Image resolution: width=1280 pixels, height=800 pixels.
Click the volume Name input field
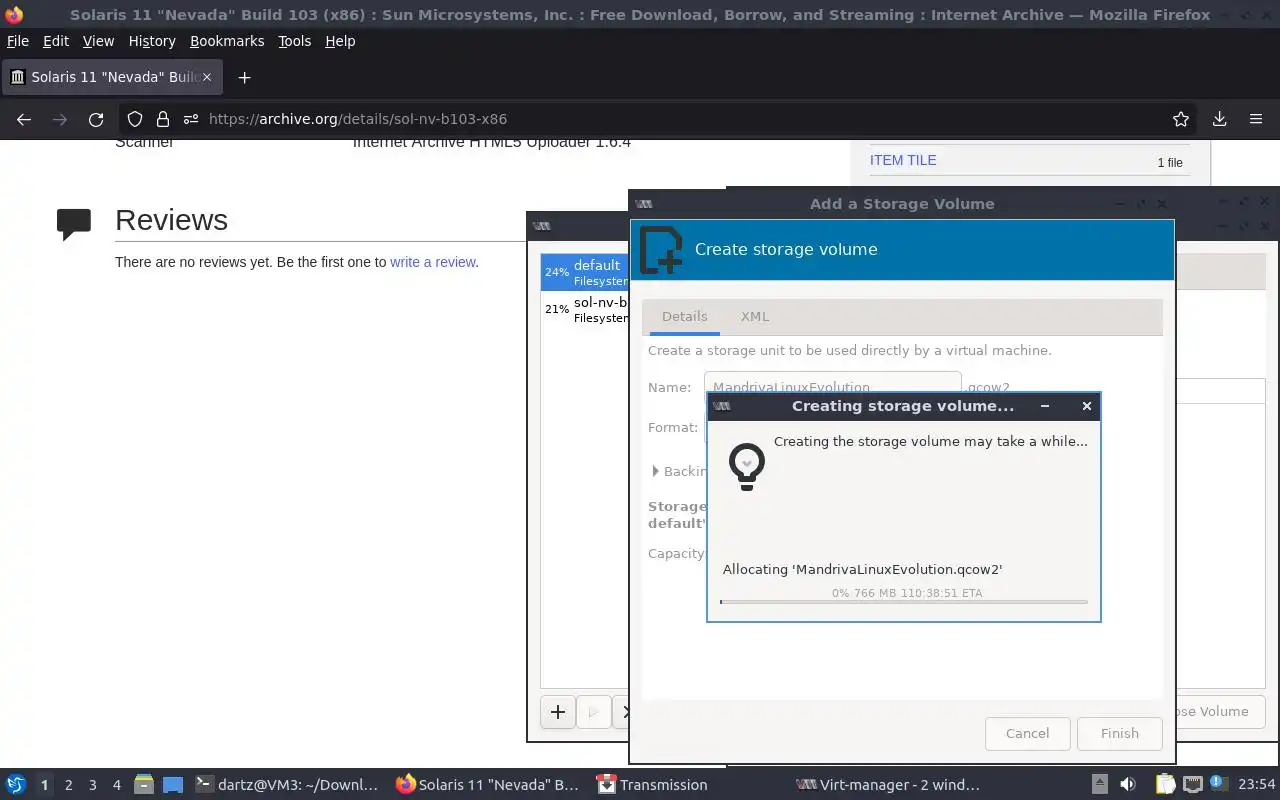click(x=832, y=387)
